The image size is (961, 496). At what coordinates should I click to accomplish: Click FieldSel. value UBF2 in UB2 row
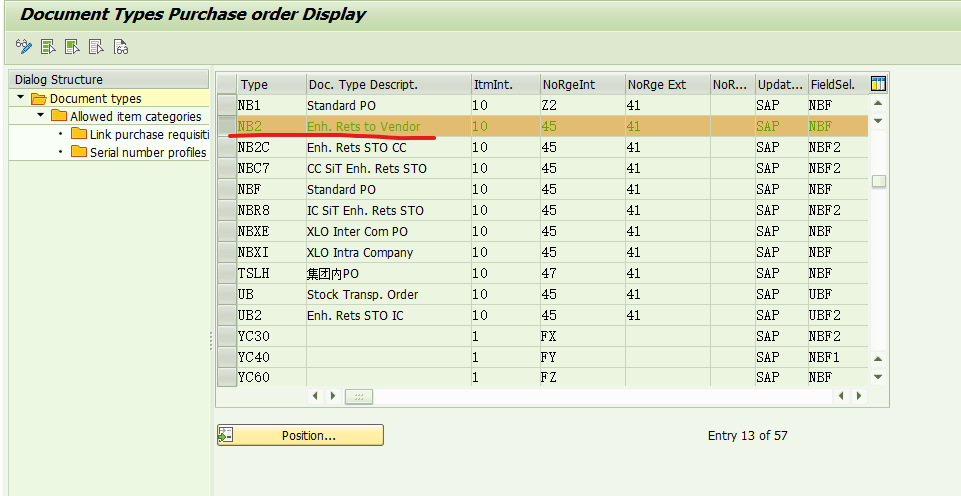[838, 315]
